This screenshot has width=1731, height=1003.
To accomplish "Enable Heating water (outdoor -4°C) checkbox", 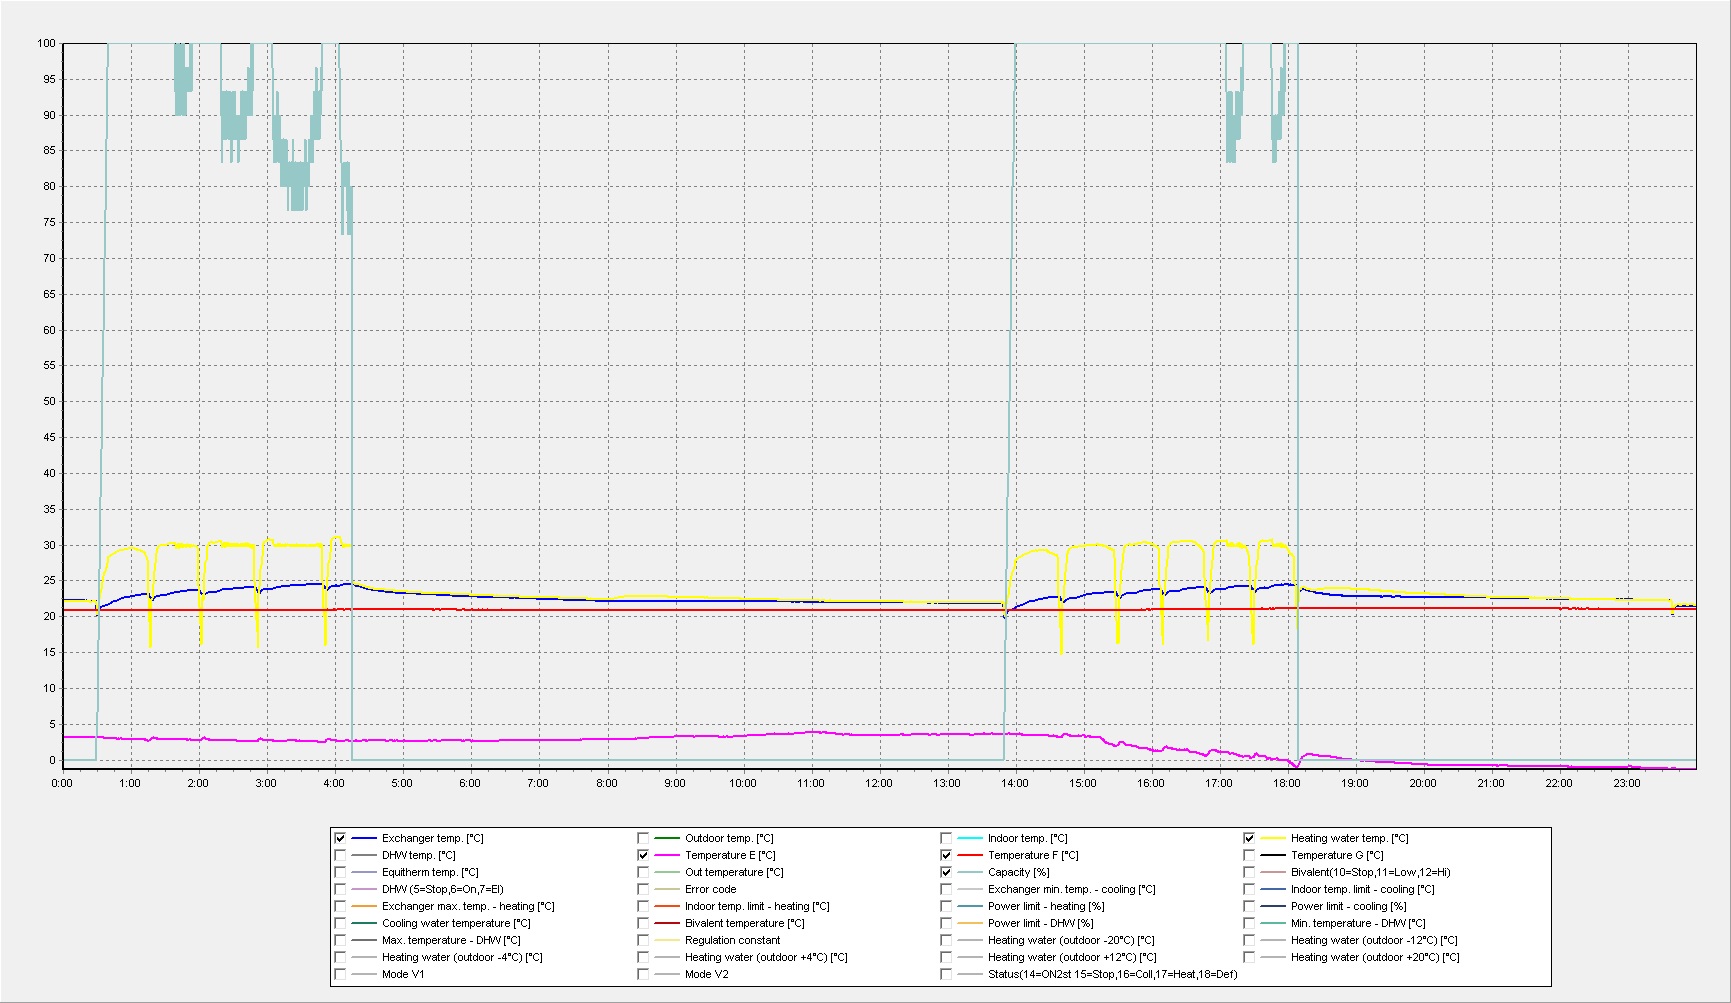I will pos(340,957).
